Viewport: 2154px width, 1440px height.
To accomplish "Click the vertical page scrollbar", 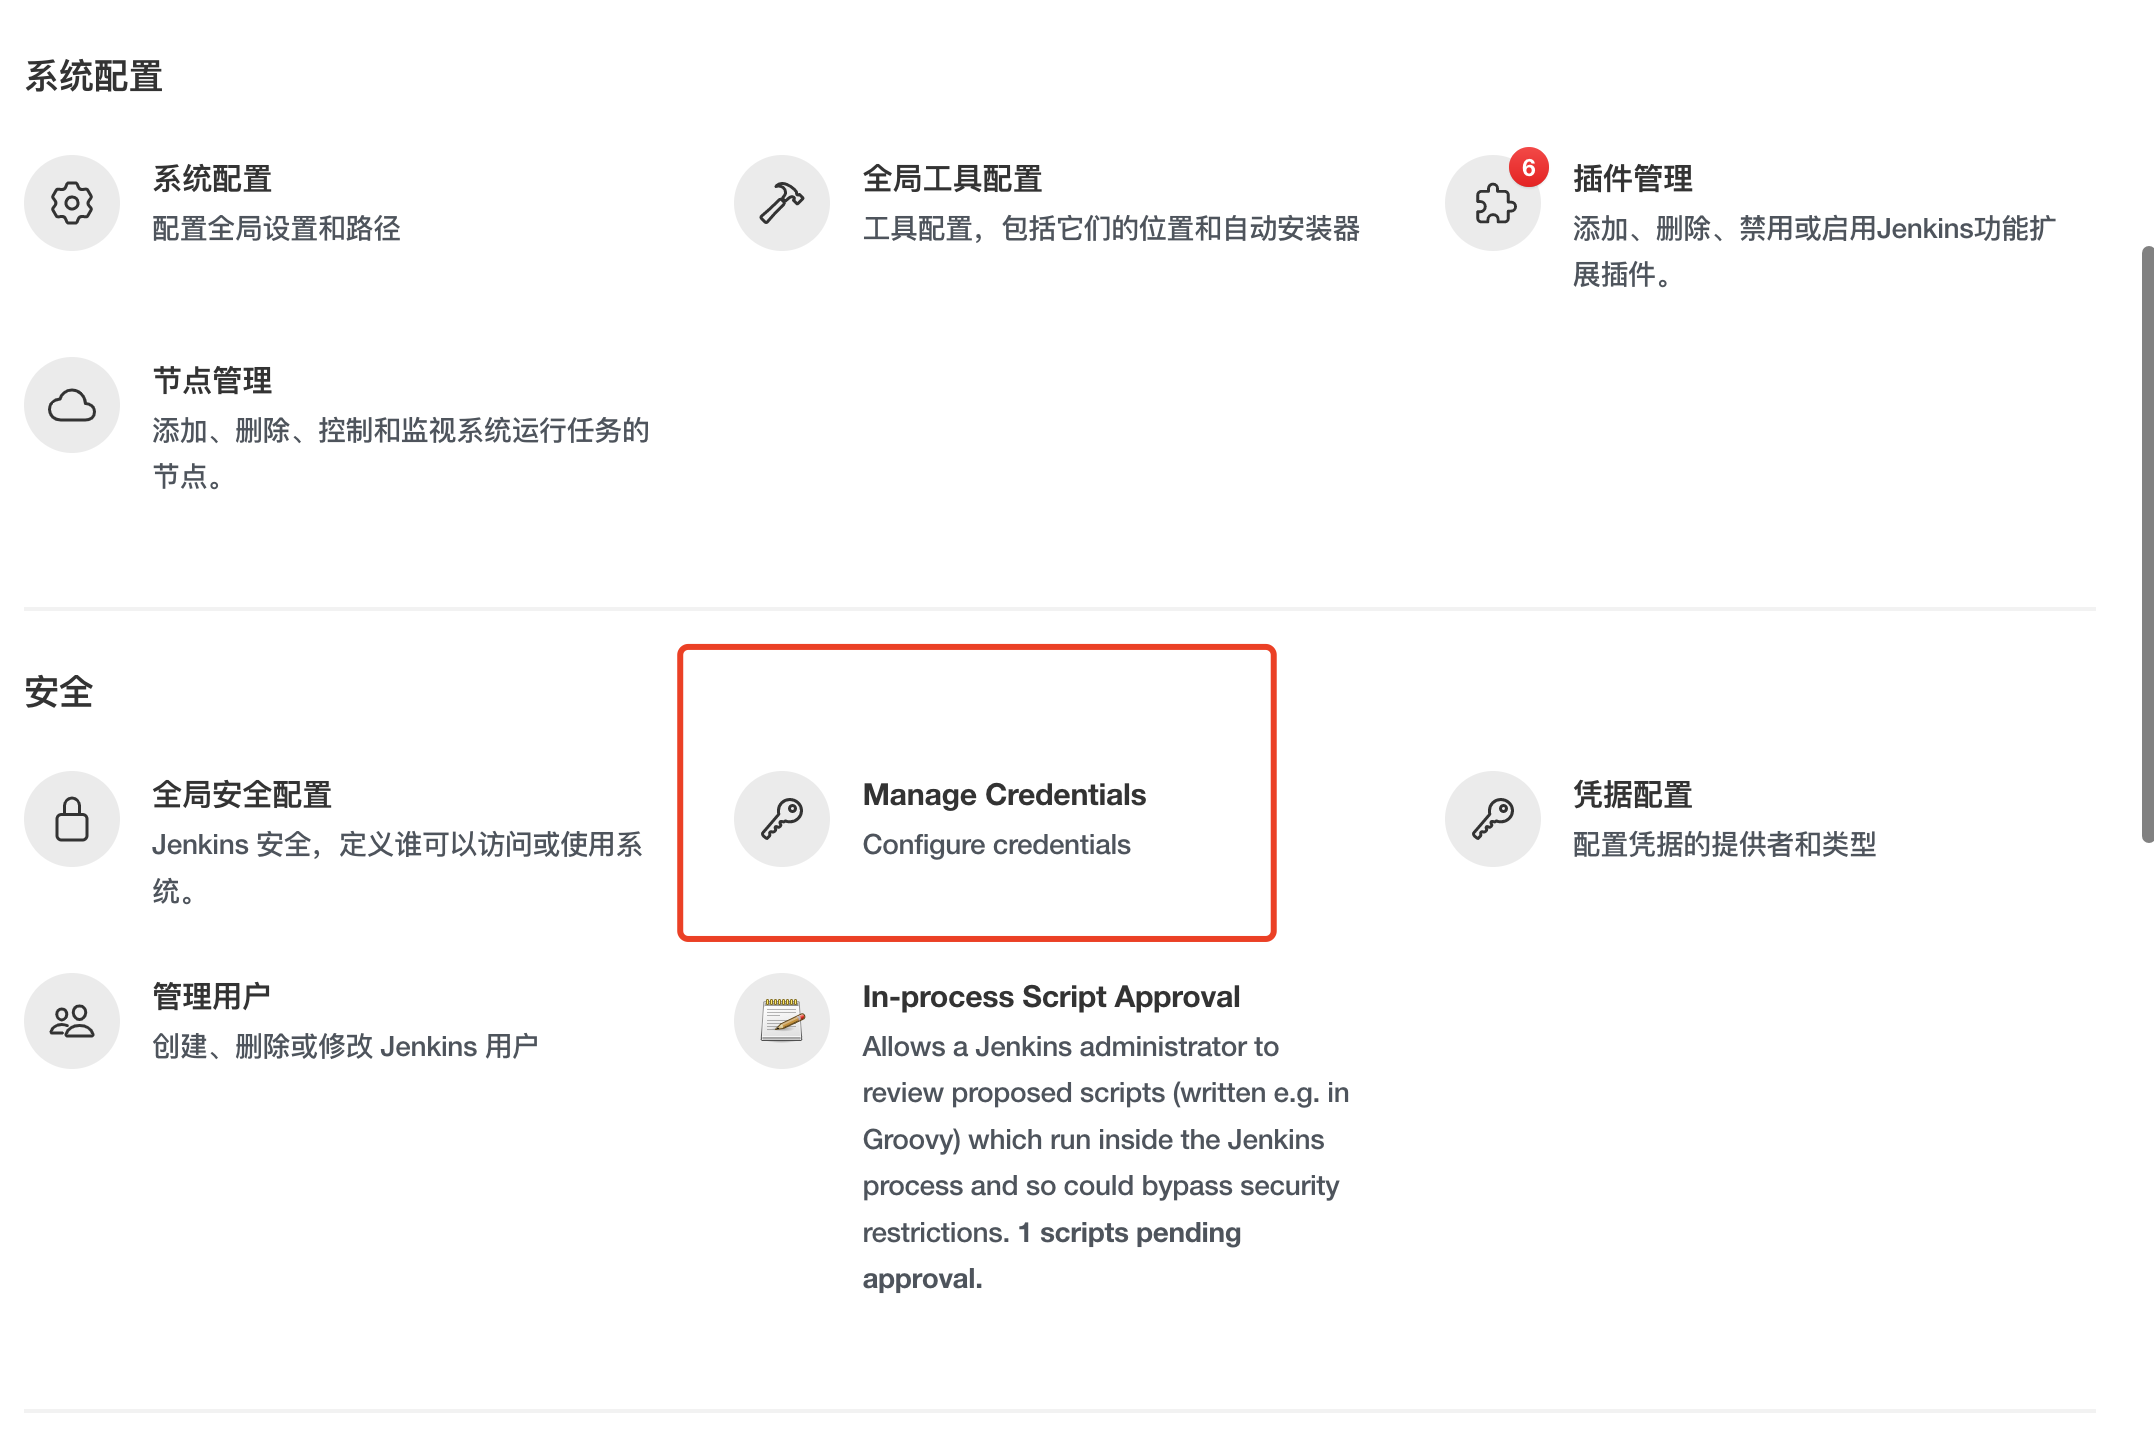I will pos(2147,544).
